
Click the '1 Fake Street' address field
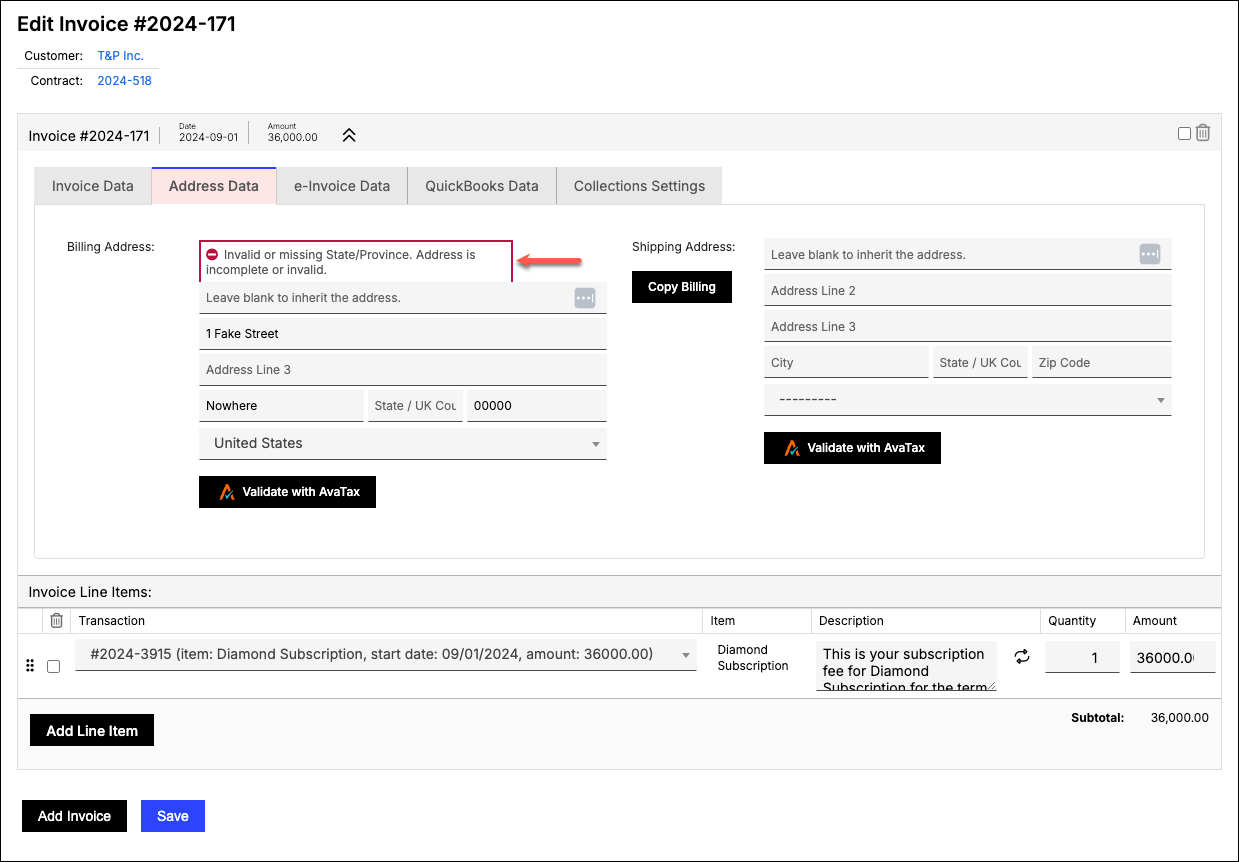coord(403,334)
